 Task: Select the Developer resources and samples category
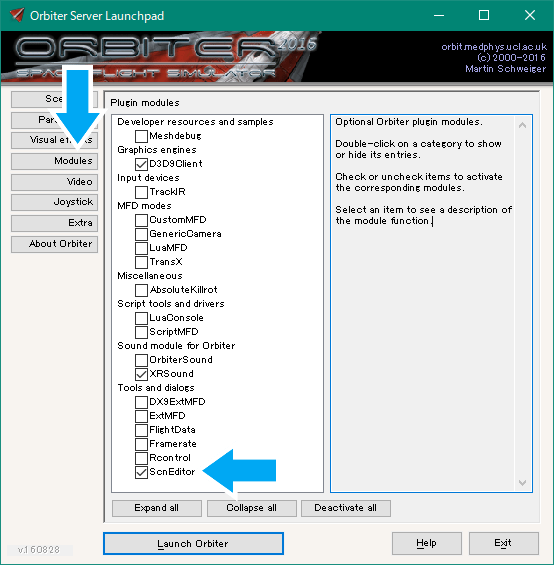(195, 122)
